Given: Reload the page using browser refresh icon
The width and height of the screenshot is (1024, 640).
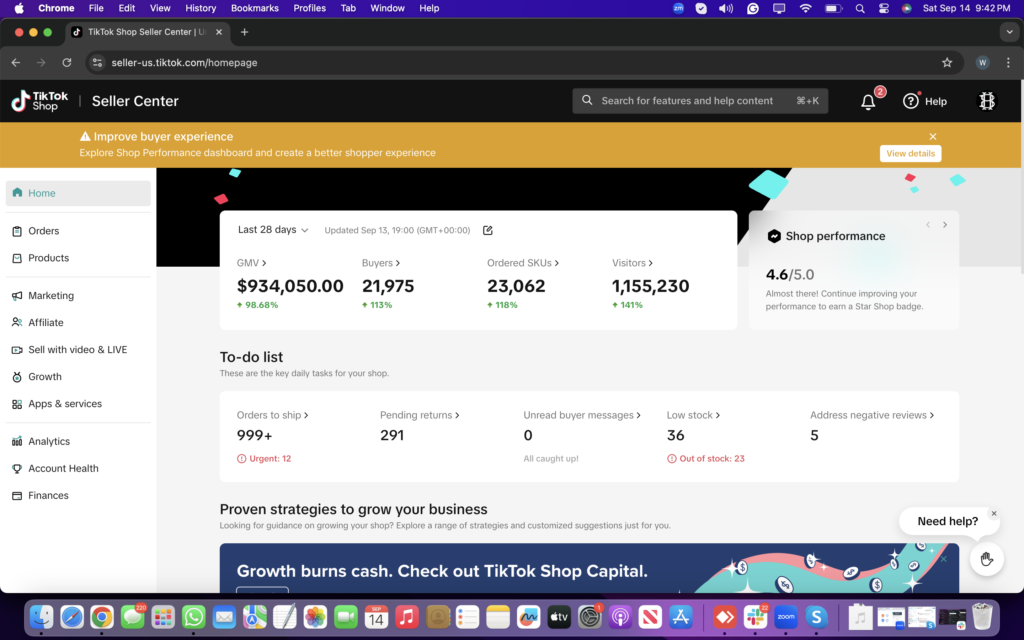Looking at the screenshot, I should (67, 62).
